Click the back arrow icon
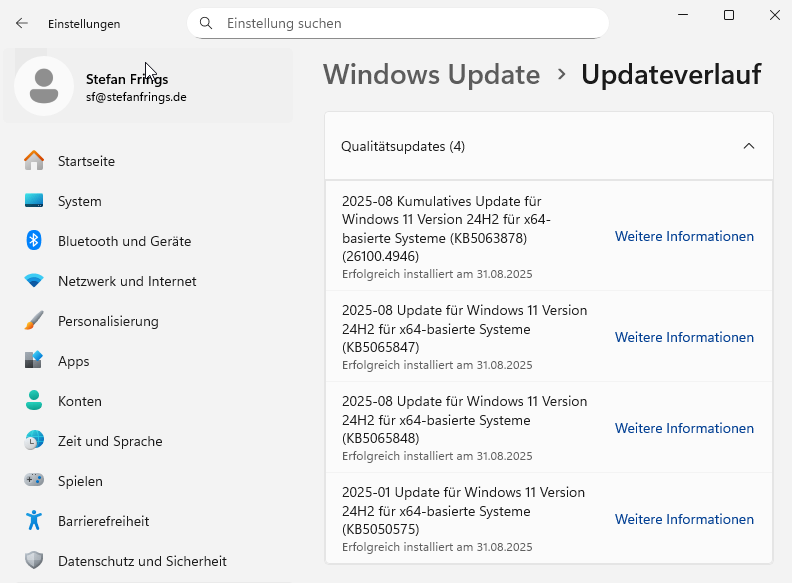The width and height of the screenshot is (792, 583). pos(22,23)
